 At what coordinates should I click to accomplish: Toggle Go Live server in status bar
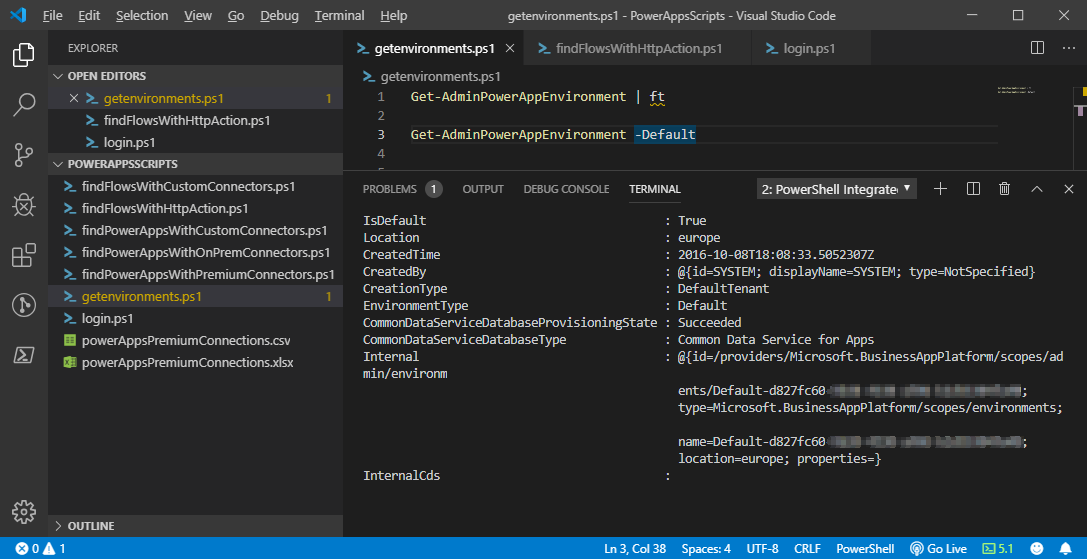[x=939, y=549]
